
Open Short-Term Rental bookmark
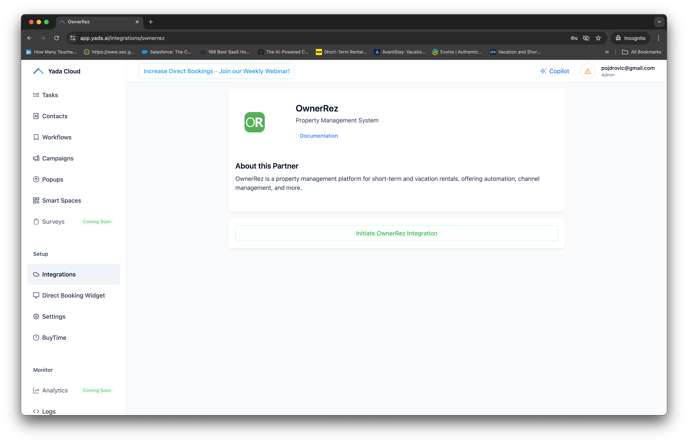(341, 52)
